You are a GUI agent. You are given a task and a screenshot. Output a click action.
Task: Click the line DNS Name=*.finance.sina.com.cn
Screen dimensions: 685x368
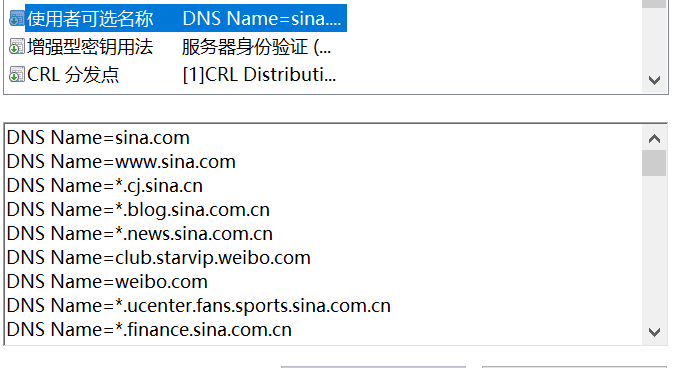click(149, 330)
